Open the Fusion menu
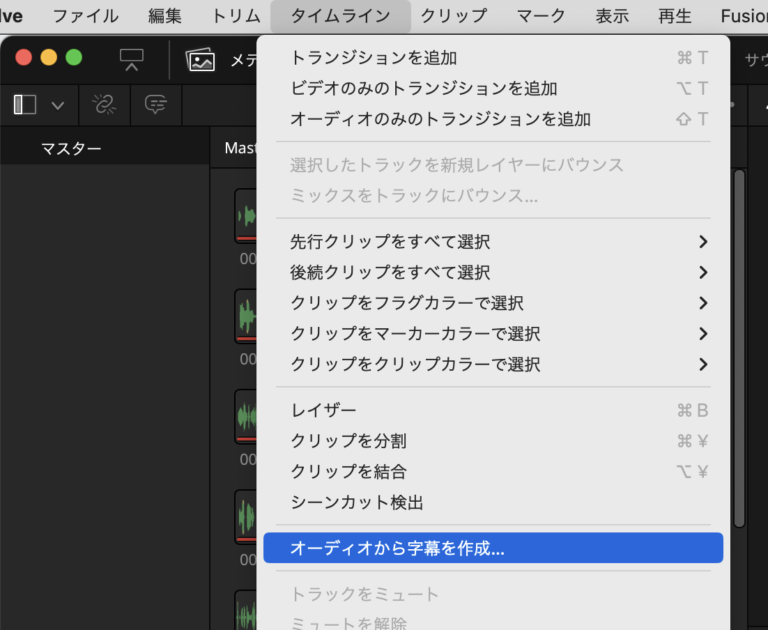The image size is (768, 630). [x=744, y=16]
